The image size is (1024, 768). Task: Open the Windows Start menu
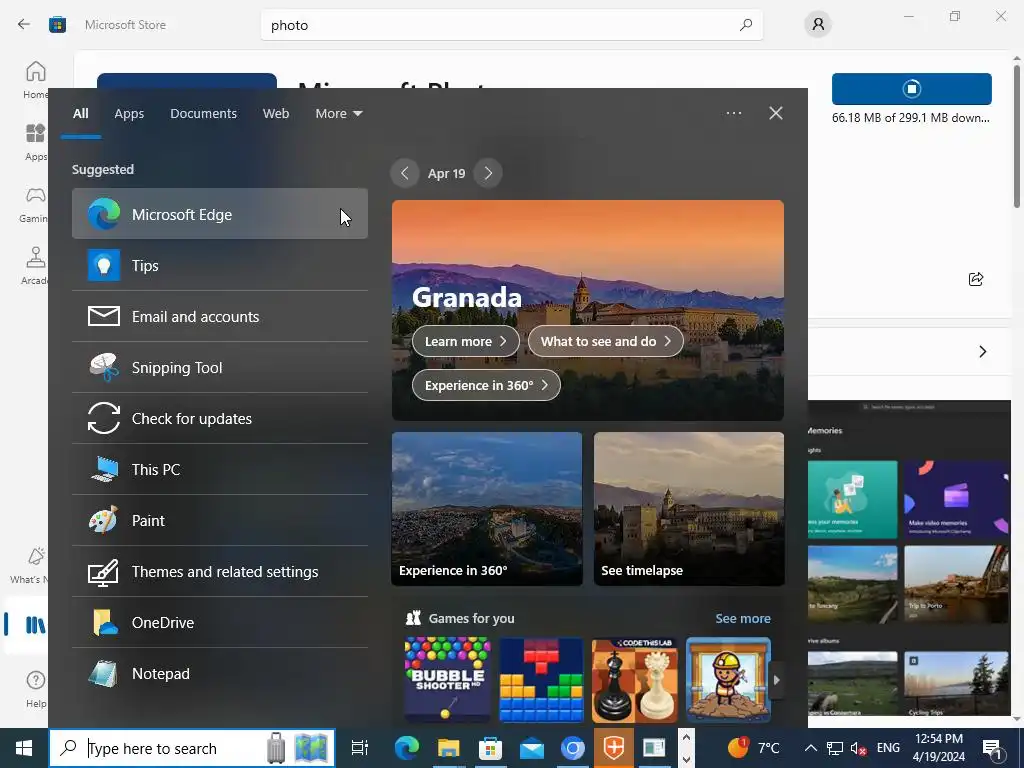point(24,748)
